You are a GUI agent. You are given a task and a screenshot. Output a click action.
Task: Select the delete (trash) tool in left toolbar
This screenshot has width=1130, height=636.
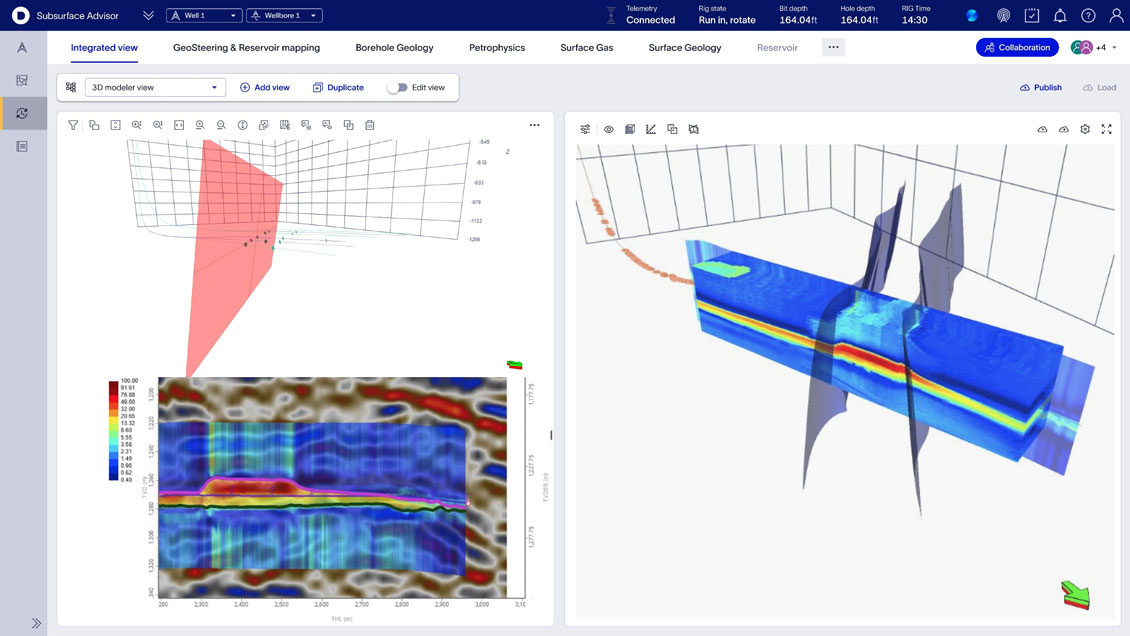point(370,125)
